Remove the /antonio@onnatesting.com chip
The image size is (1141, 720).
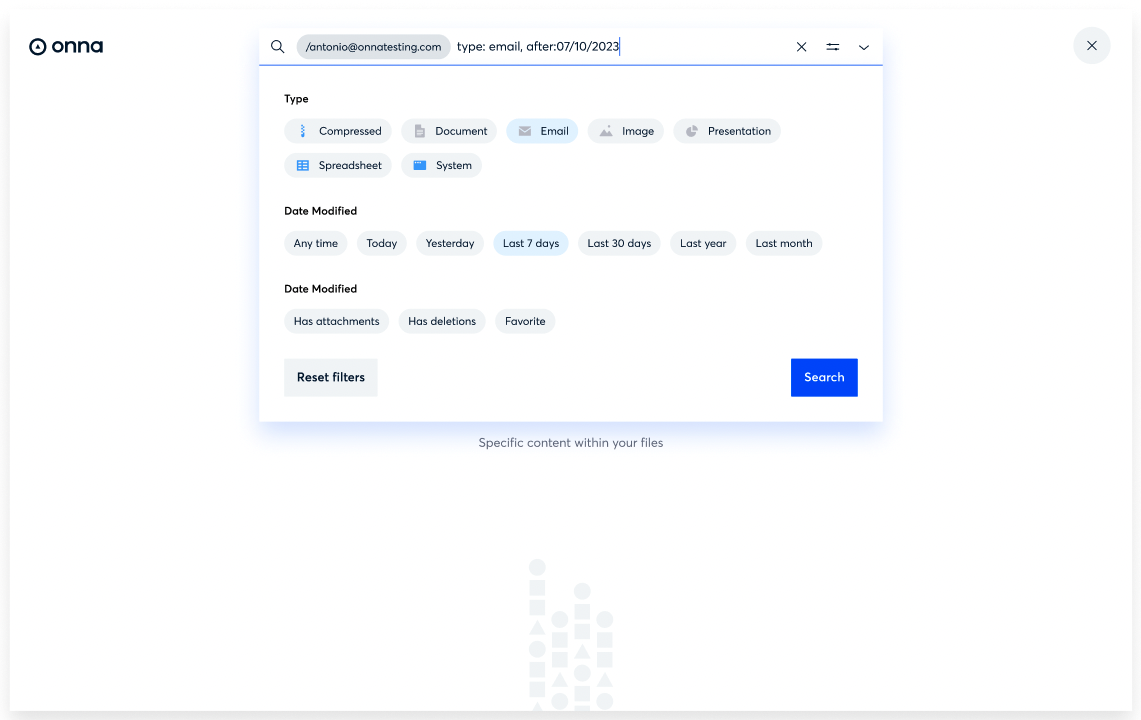(373, 47)
